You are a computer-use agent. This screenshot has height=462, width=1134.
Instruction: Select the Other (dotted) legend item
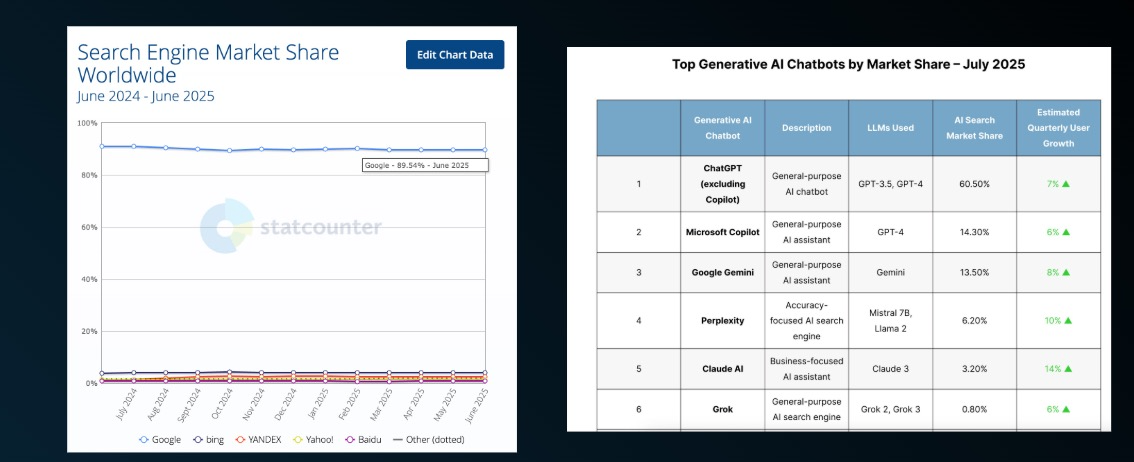click(x=428, y=439)
